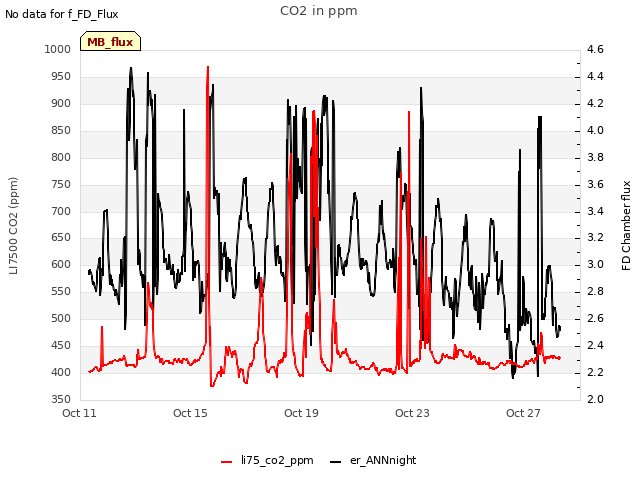
Task: Click the 3.2 right axis tick label
Action: click(x=595, y=238)
